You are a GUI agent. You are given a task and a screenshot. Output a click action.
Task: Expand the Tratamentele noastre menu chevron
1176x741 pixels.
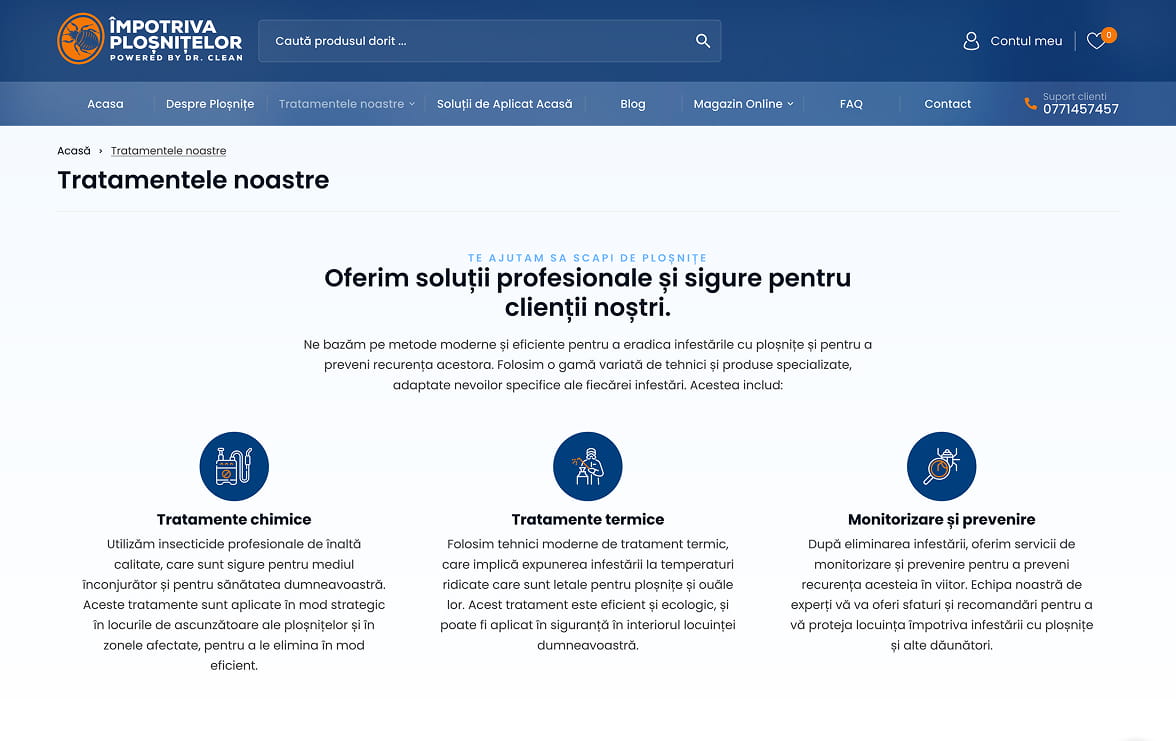412,104
